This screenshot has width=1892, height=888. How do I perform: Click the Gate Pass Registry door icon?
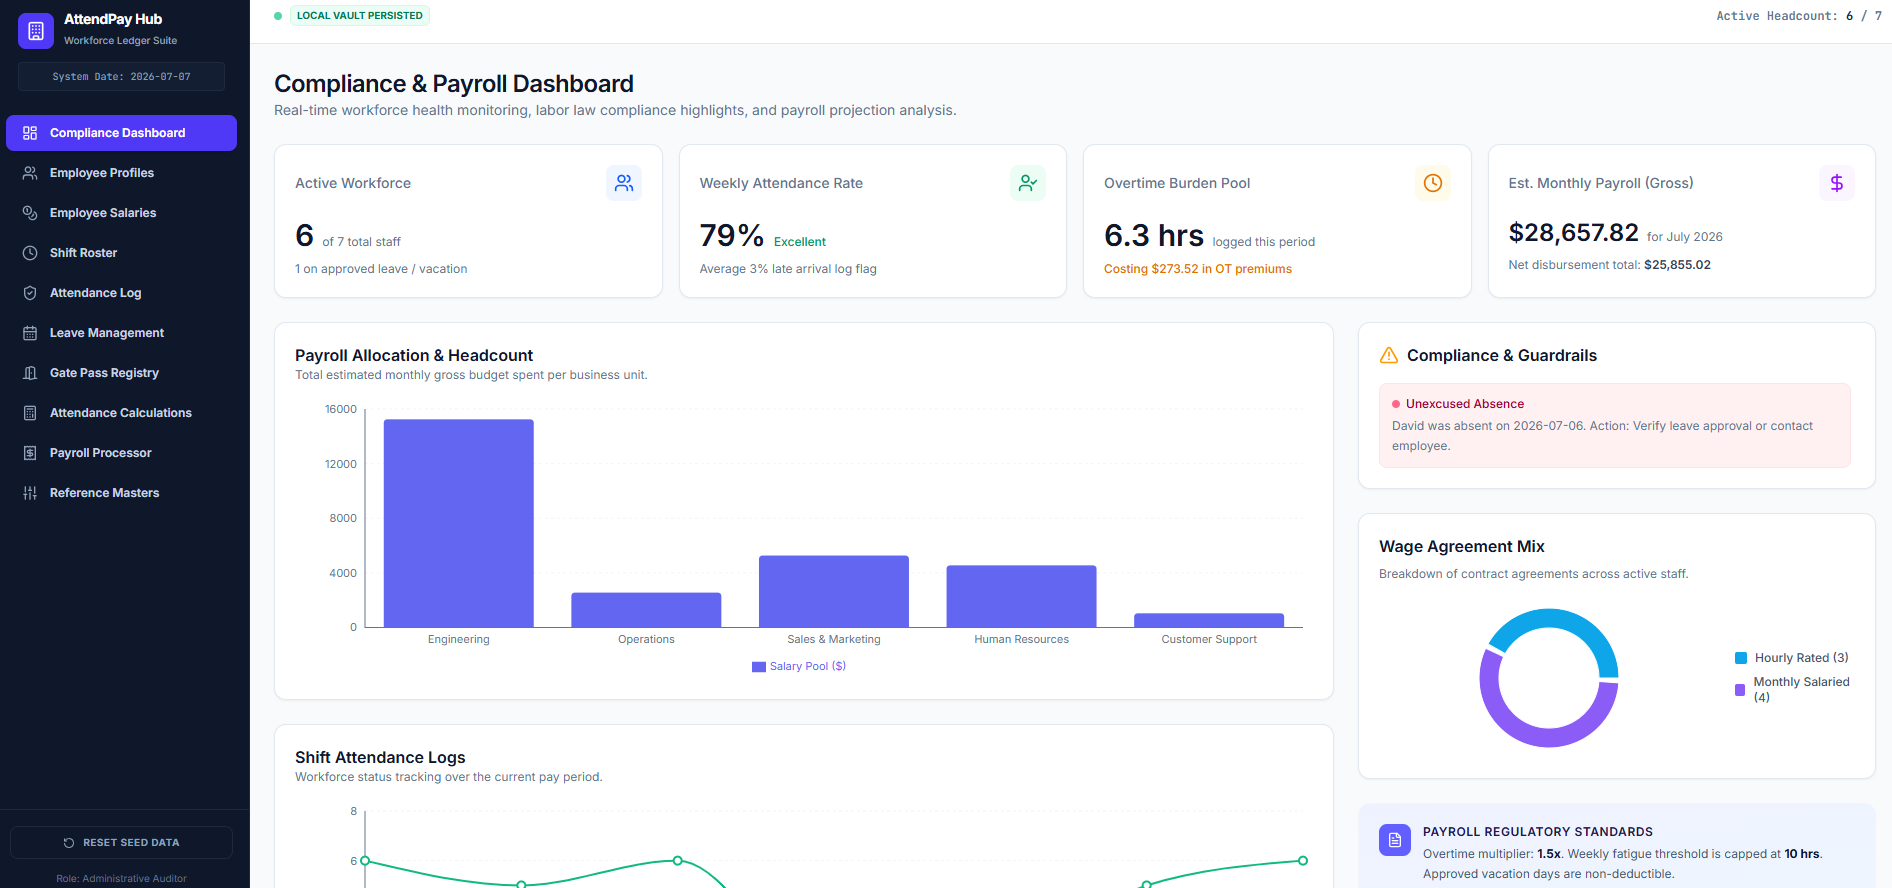coord(30,373)
